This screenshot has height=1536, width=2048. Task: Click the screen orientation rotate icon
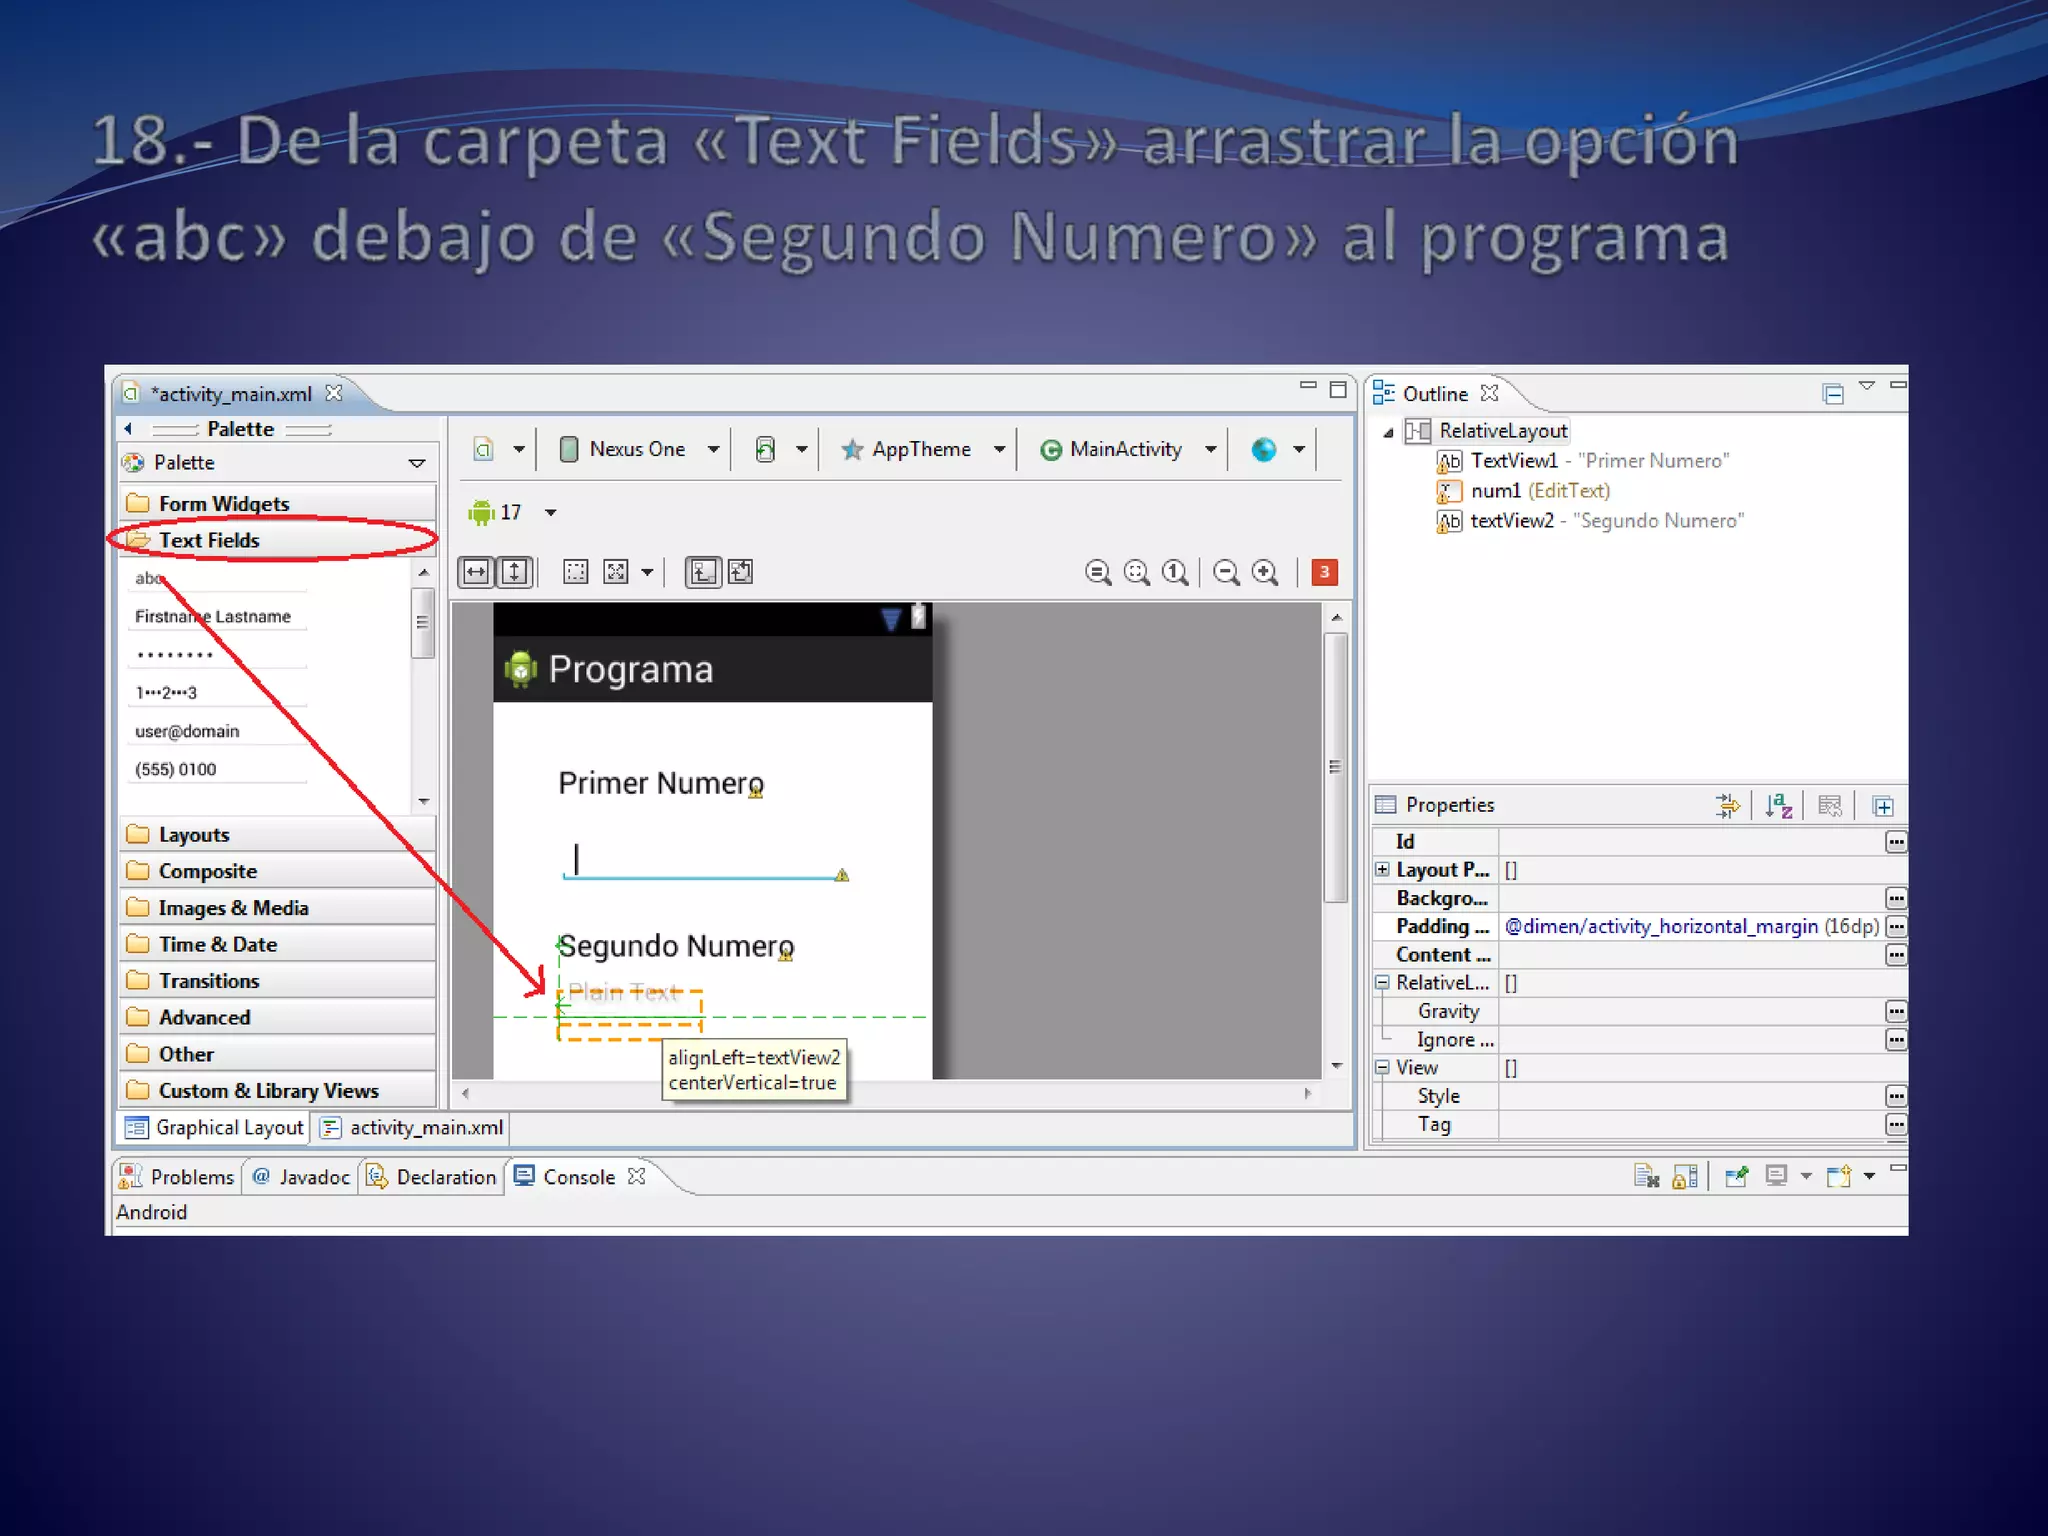click(x=765, y=449)
